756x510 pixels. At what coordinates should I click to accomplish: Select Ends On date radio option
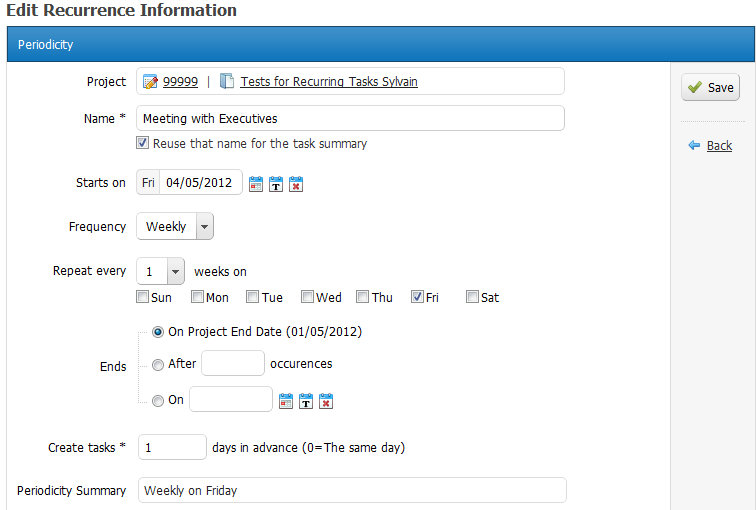[x=158, y=401]
